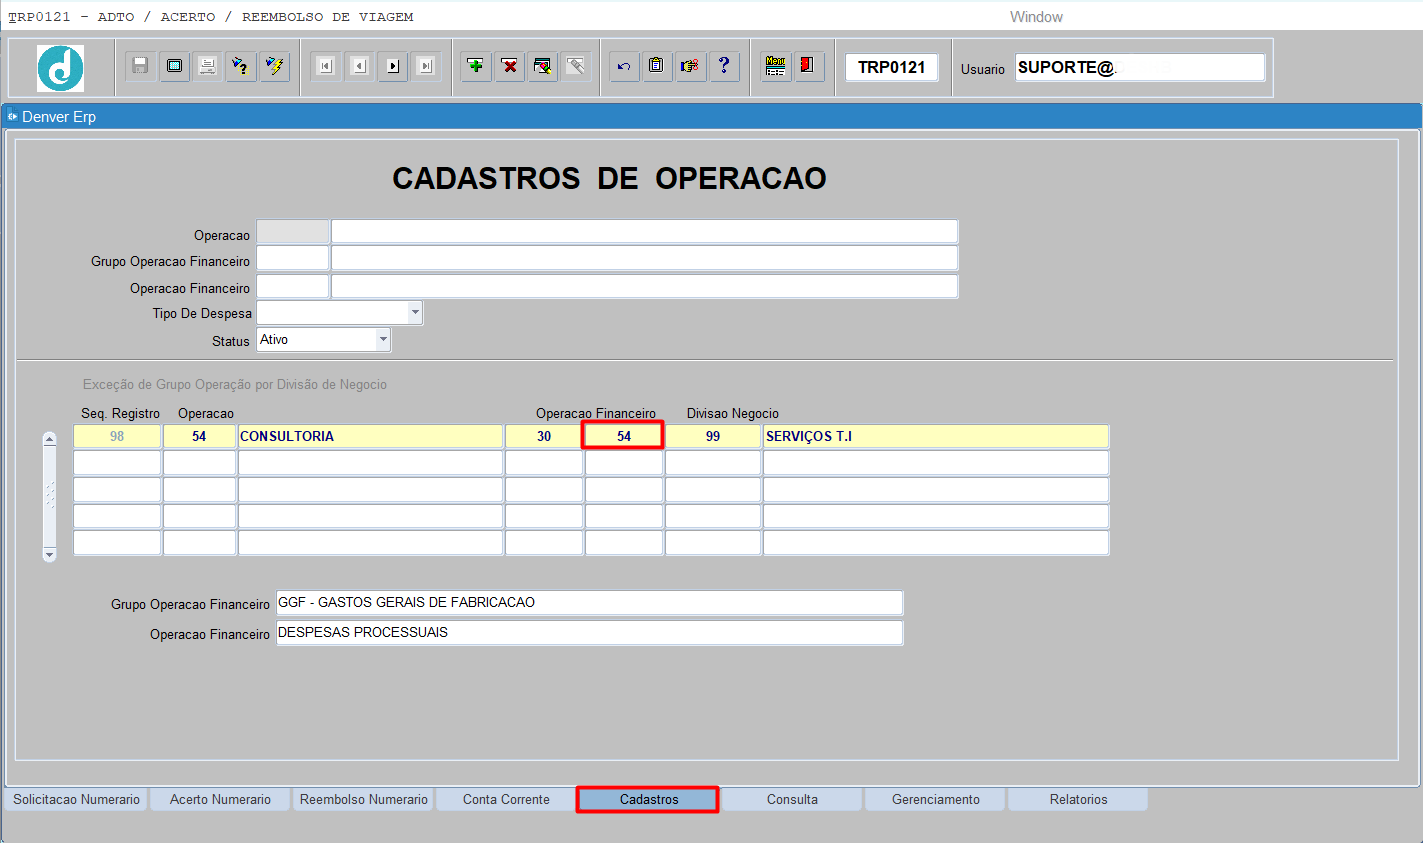Image resolution: width=1423 pixels, height=843 pixels.
Task: Open the Menu toolbar icon
Action: click(x=775, y=66)
